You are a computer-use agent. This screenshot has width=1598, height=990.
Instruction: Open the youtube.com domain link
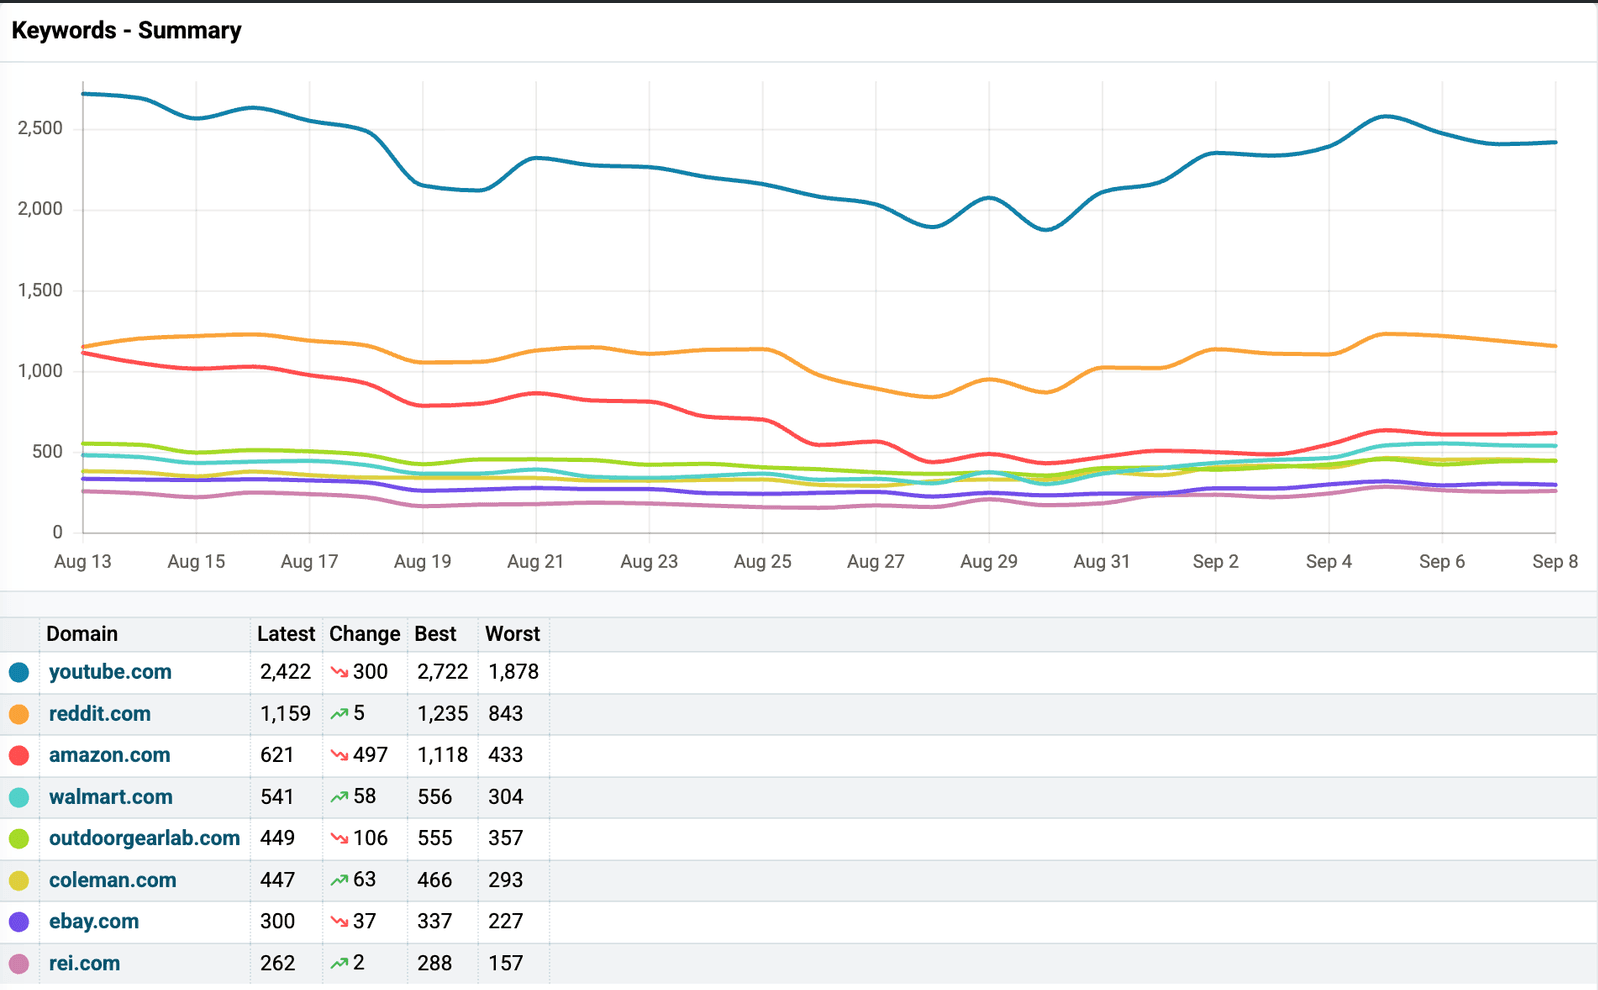click(110, 672)
